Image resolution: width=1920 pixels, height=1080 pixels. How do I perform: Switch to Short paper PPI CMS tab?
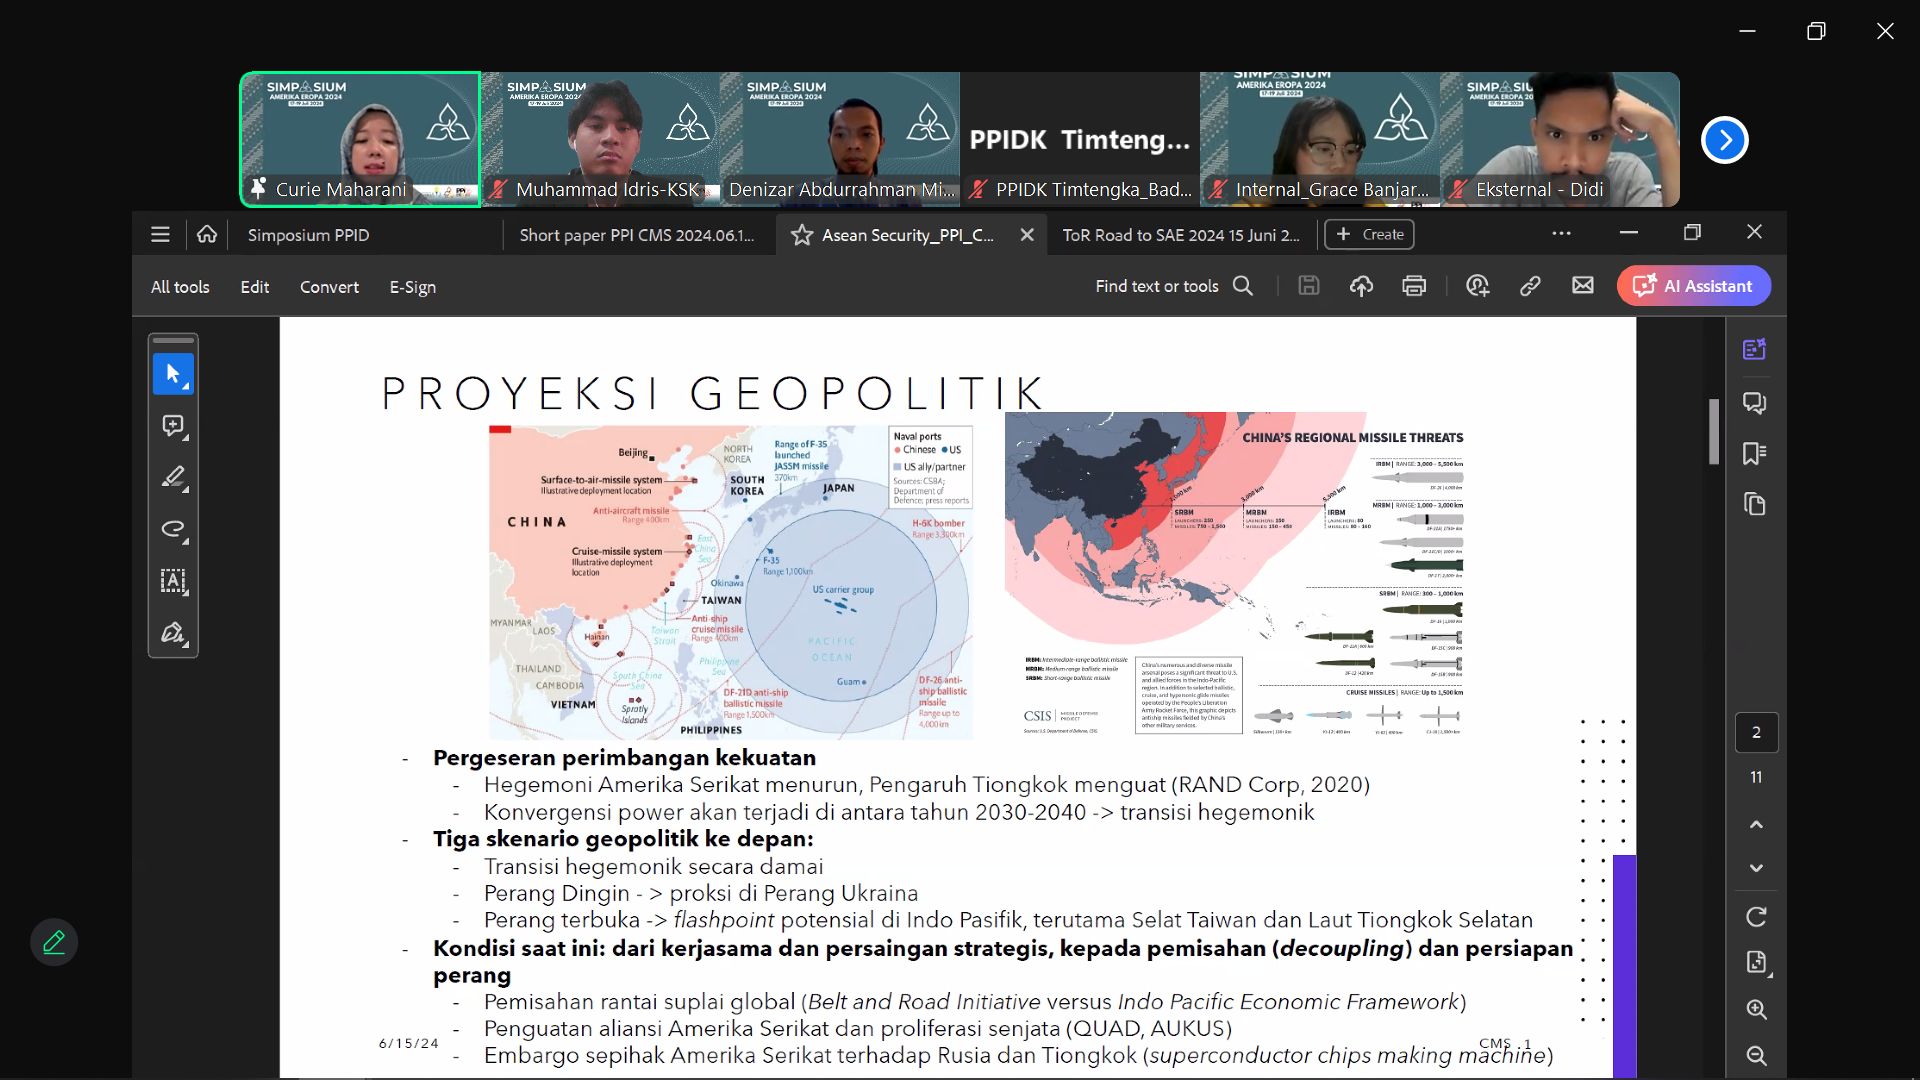click(637, 235)
